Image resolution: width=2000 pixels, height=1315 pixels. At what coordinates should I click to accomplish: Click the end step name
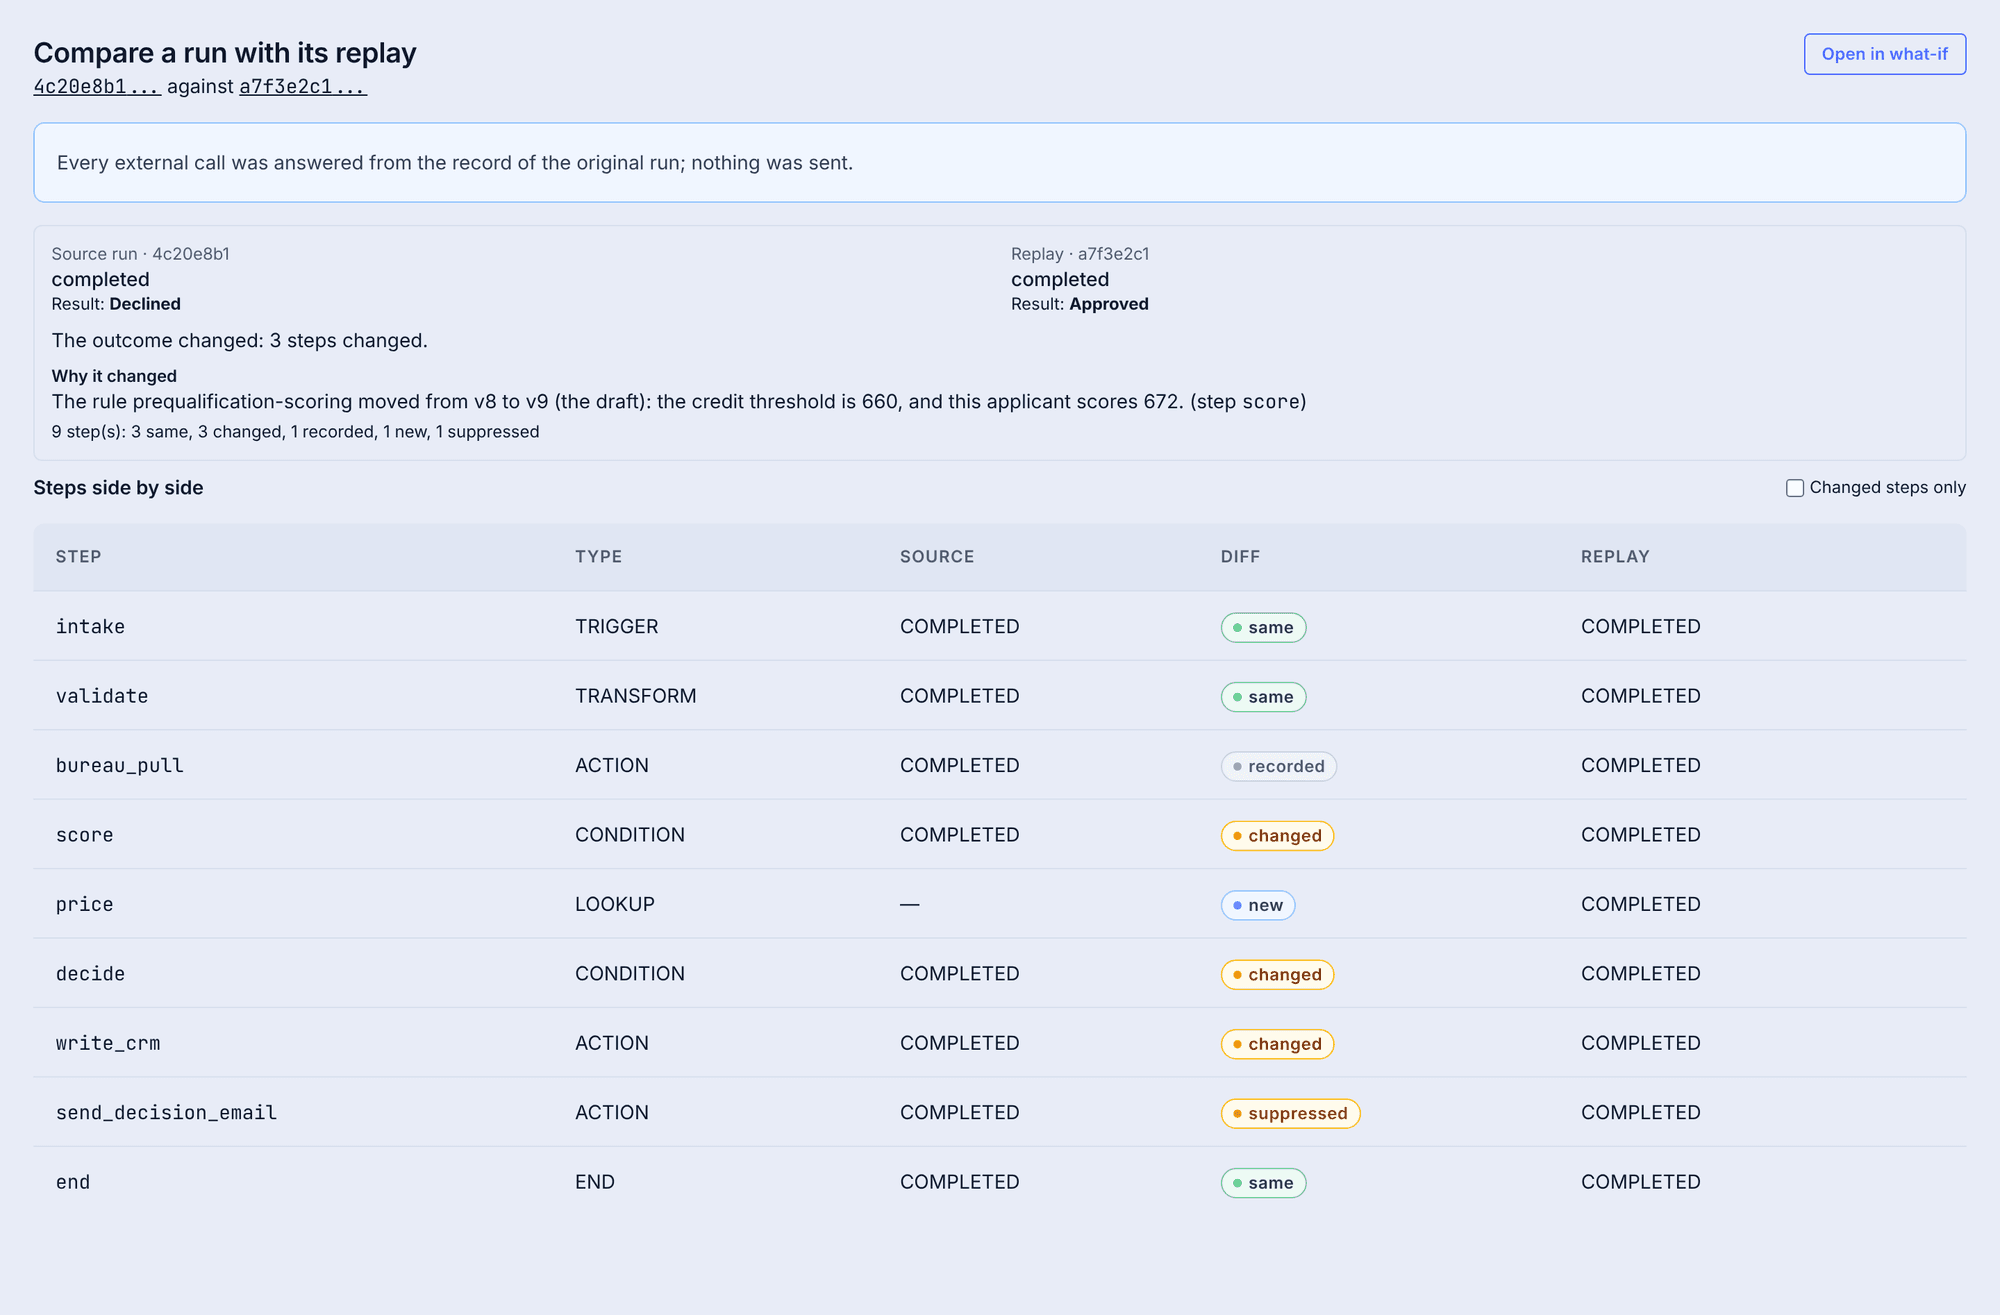(73, 1182)
